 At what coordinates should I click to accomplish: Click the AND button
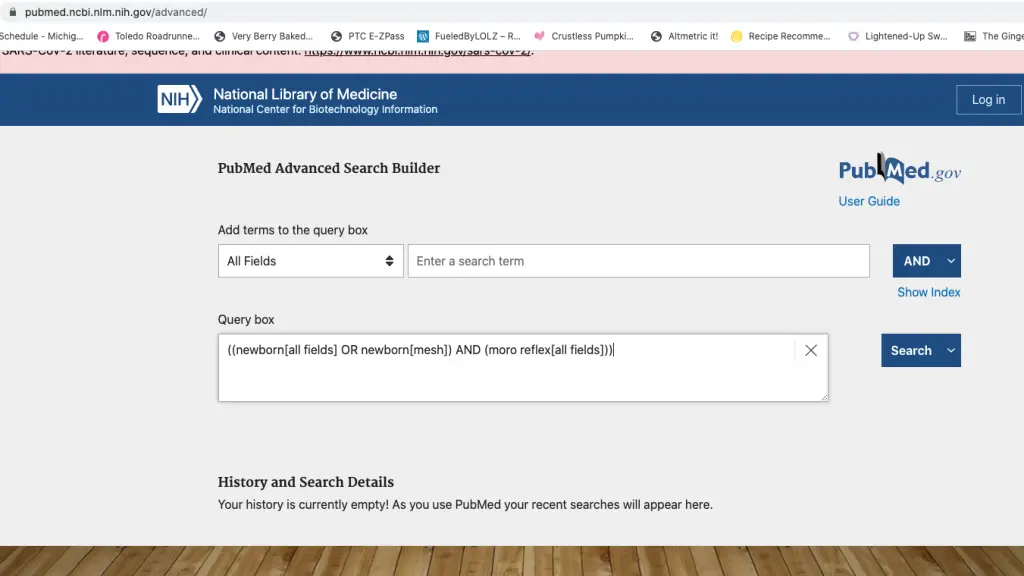917,261
